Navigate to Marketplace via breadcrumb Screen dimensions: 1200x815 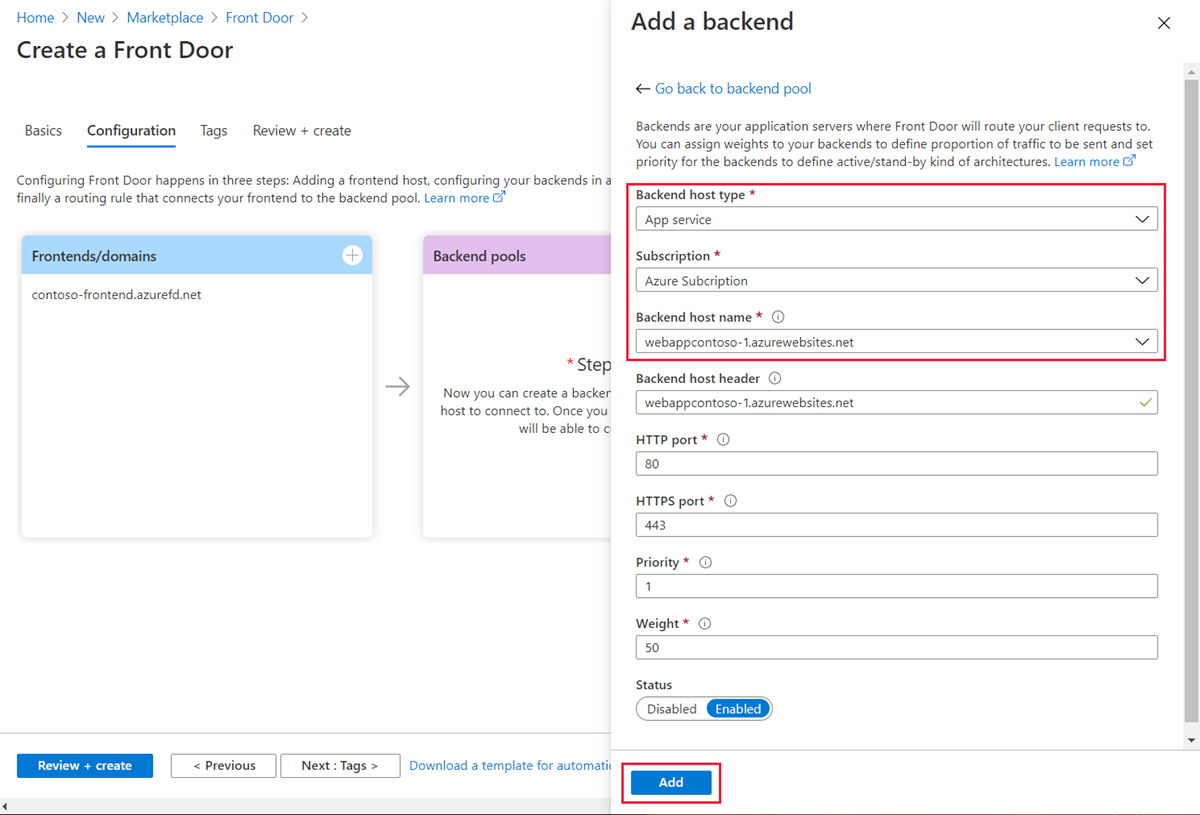coord(164,17)
